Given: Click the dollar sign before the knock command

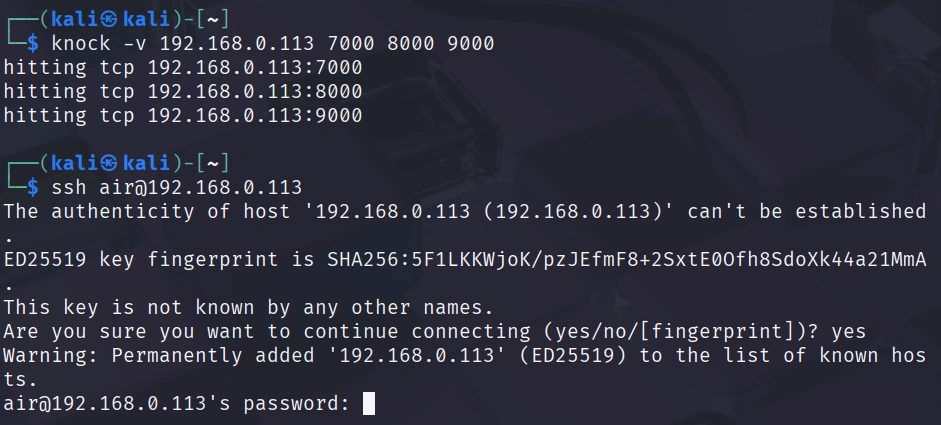Looking at the screenshot, I should (x=33, y=45).
